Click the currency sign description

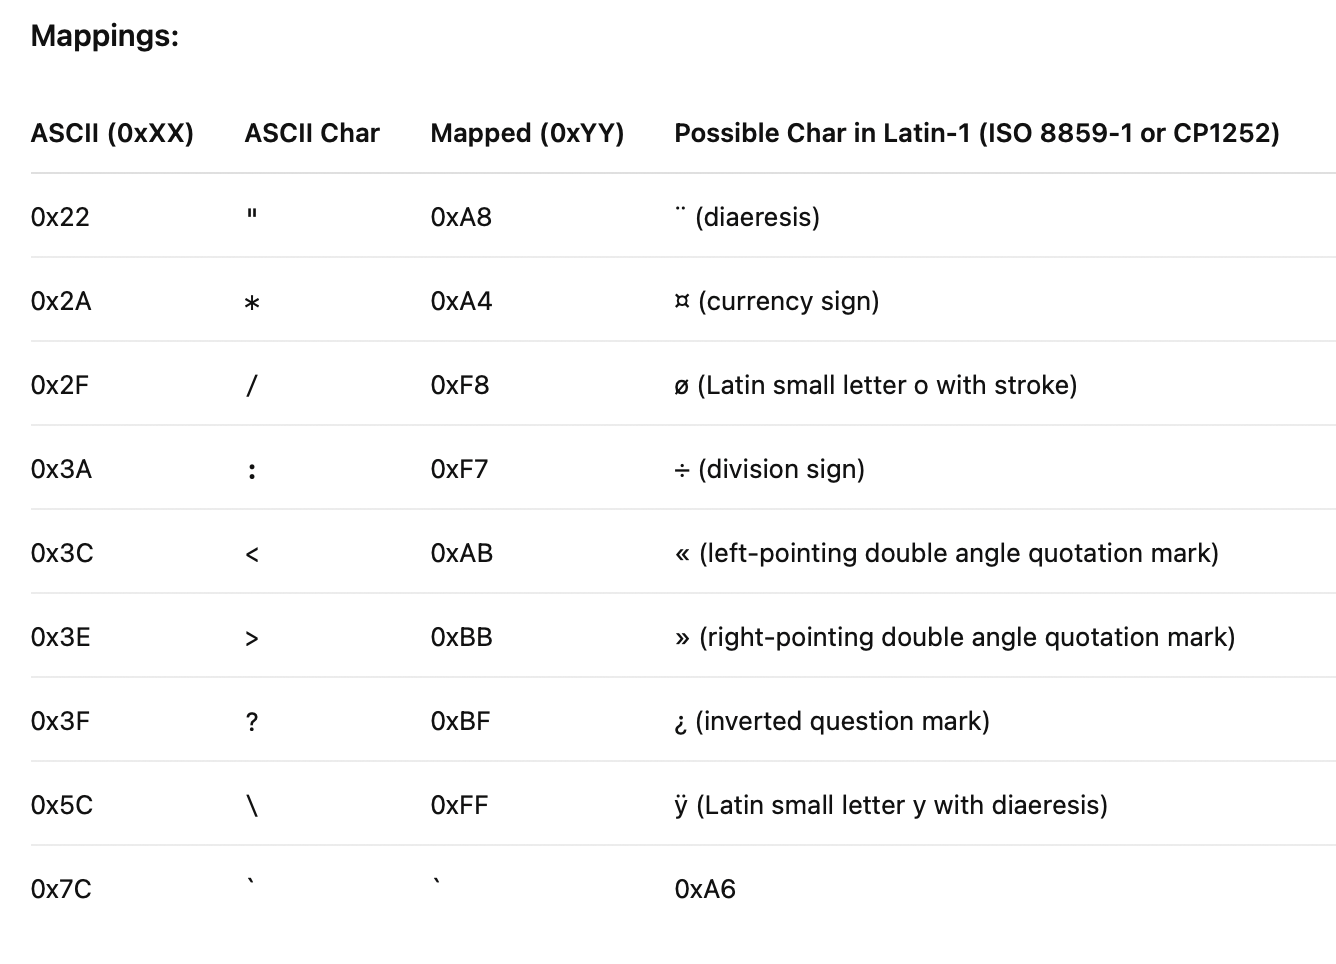777,301
